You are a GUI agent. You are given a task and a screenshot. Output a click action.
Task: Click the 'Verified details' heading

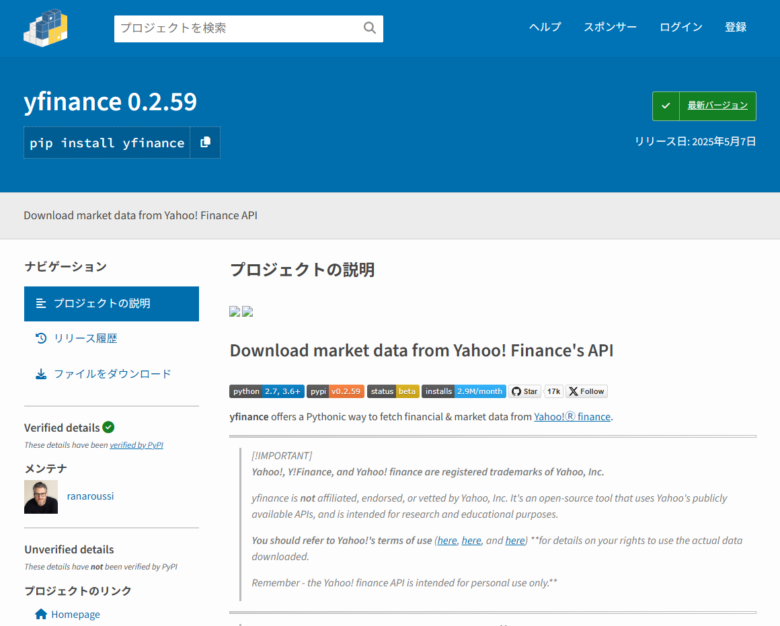click(x=62, y=427)
